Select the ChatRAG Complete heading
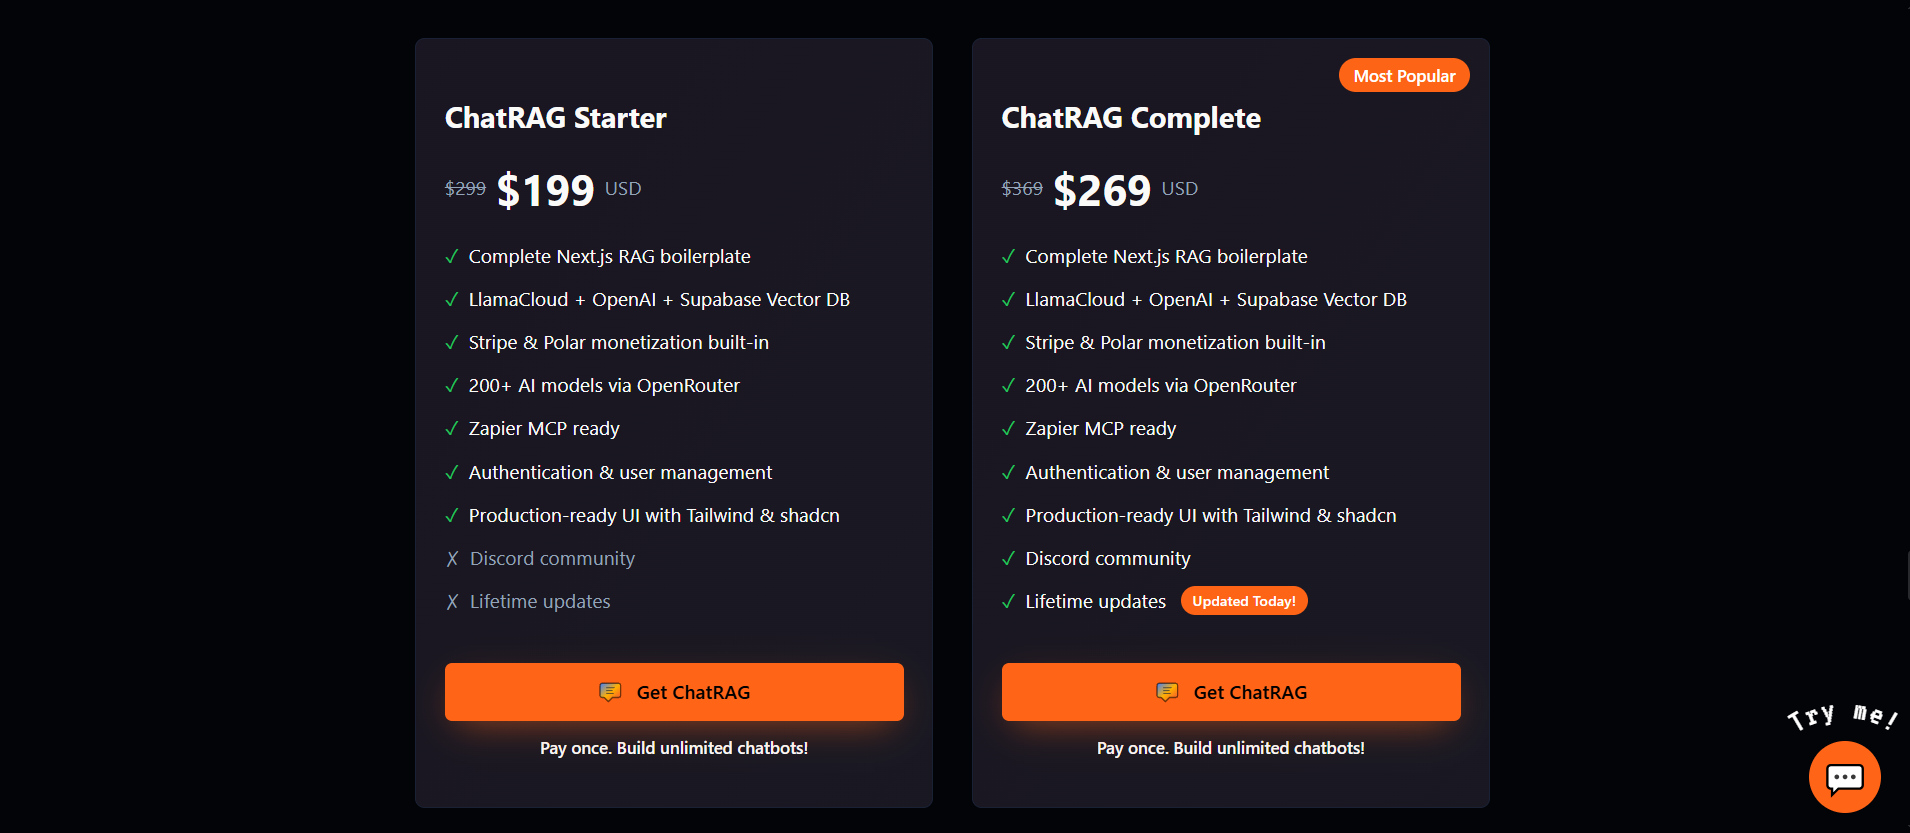This screenshot has width=1910, height=833. pyautogui.click(x=1130, y=117)
